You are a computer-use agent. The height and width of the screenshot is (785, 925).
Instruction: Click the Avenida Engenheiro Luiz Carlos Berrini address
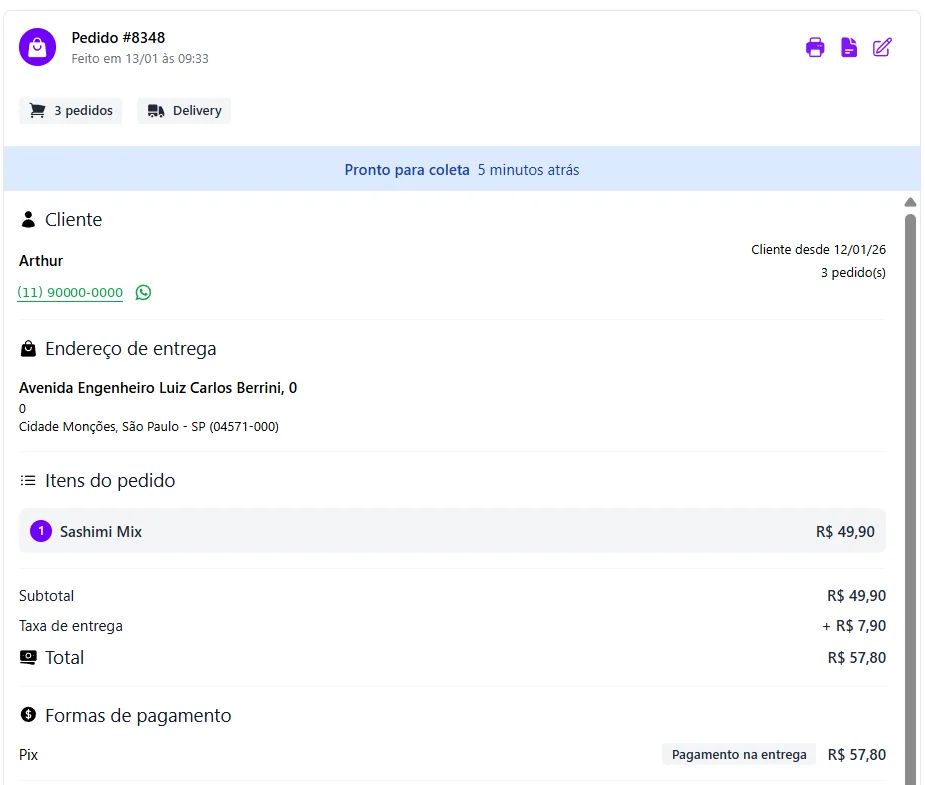tap(158, 387)
